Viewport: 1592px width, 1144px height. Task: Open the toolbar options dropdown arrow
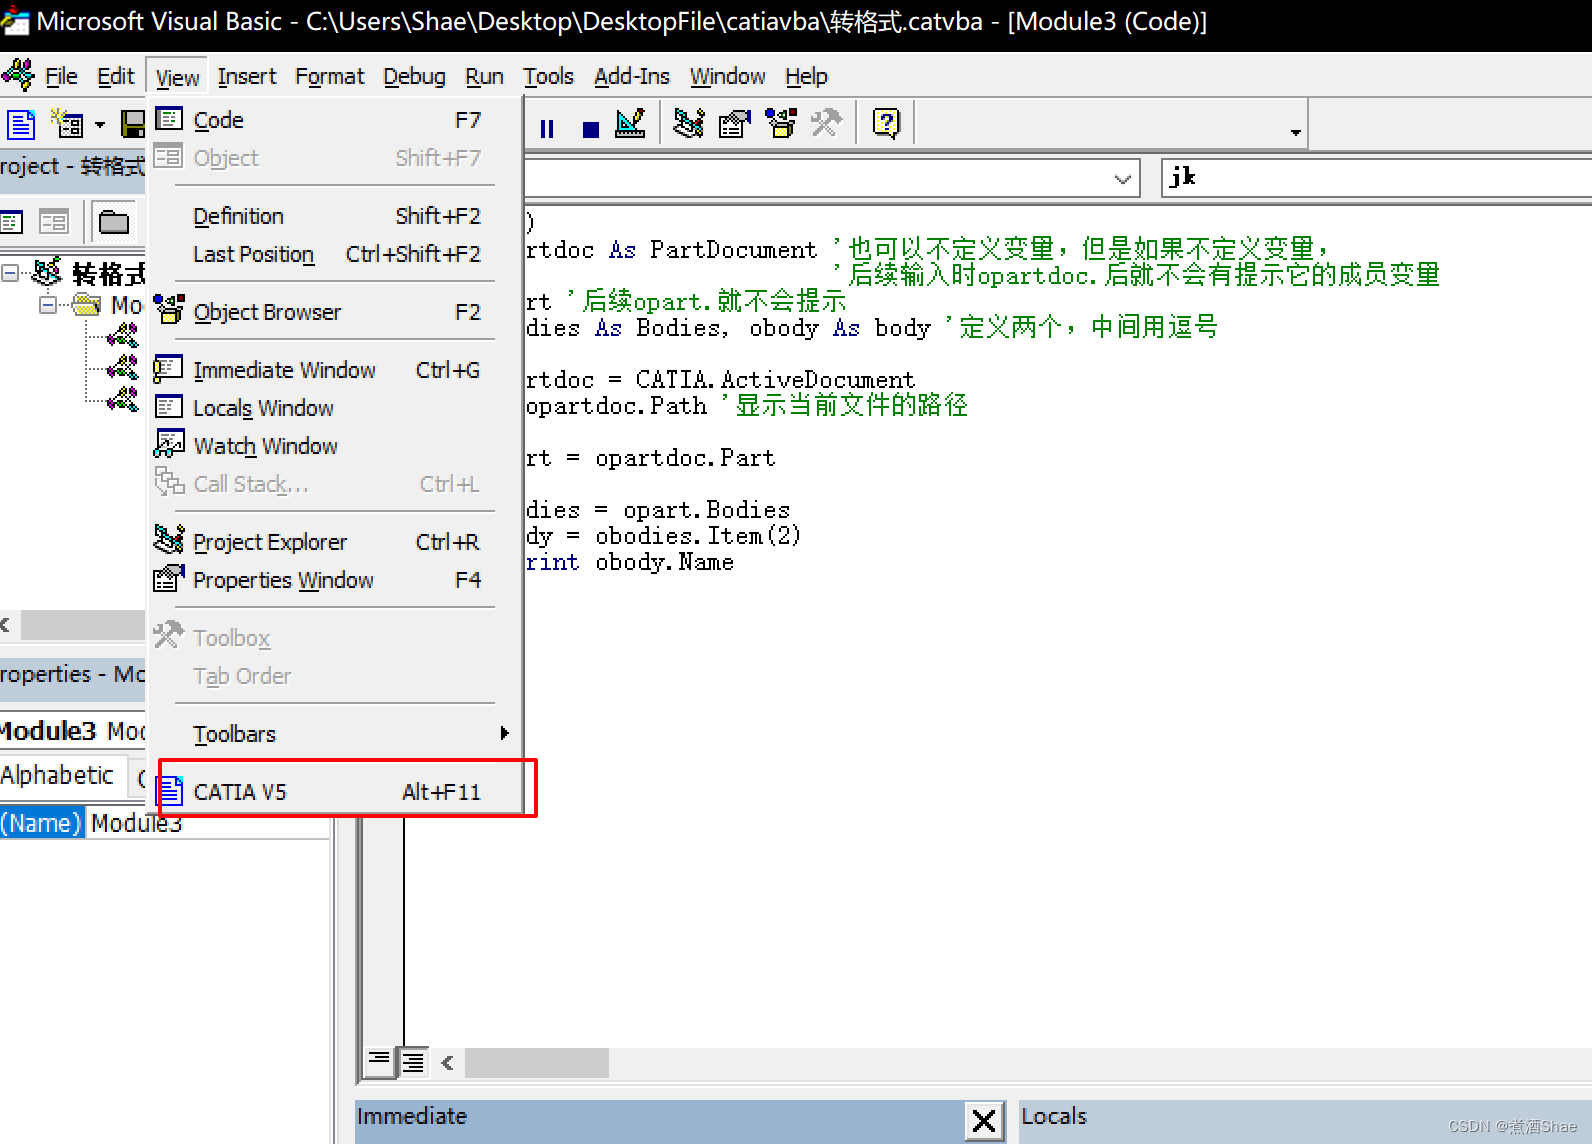click(x=1295, y=132)
